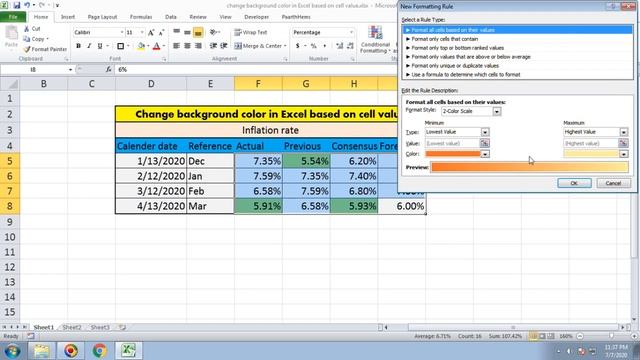Open Conditional Formatting menu
The height and width of the screenshot is (360, 640).
[x=375, y=40]
